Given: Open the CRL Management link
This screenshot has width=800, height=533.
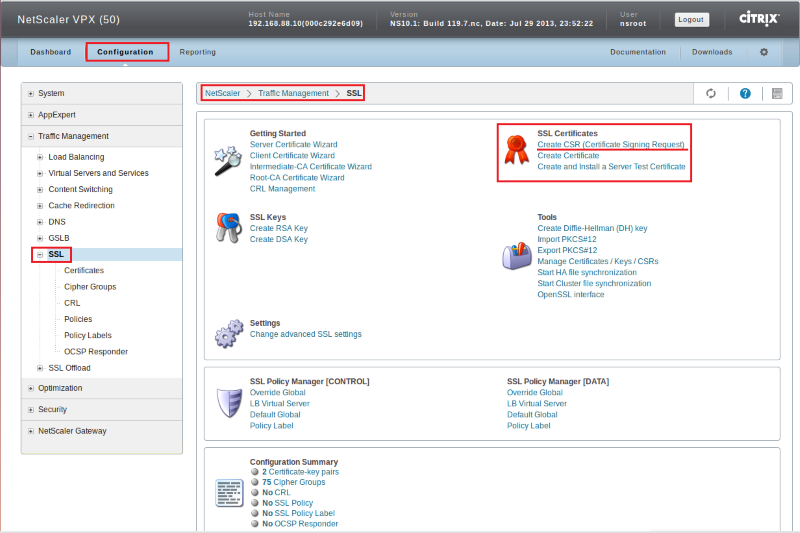Looking at the screenshot, I should tap(282, 189).
